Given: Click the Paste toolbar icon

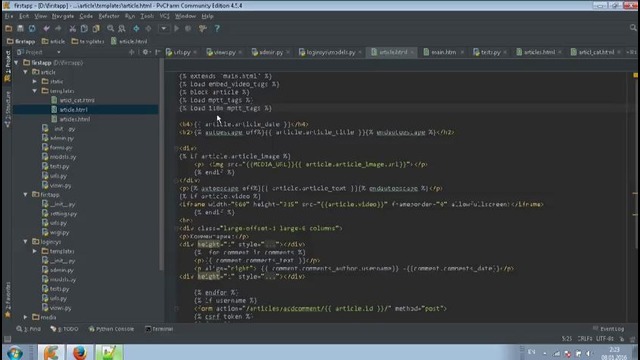Looking at the screenshot, I should tap(96, 29).
